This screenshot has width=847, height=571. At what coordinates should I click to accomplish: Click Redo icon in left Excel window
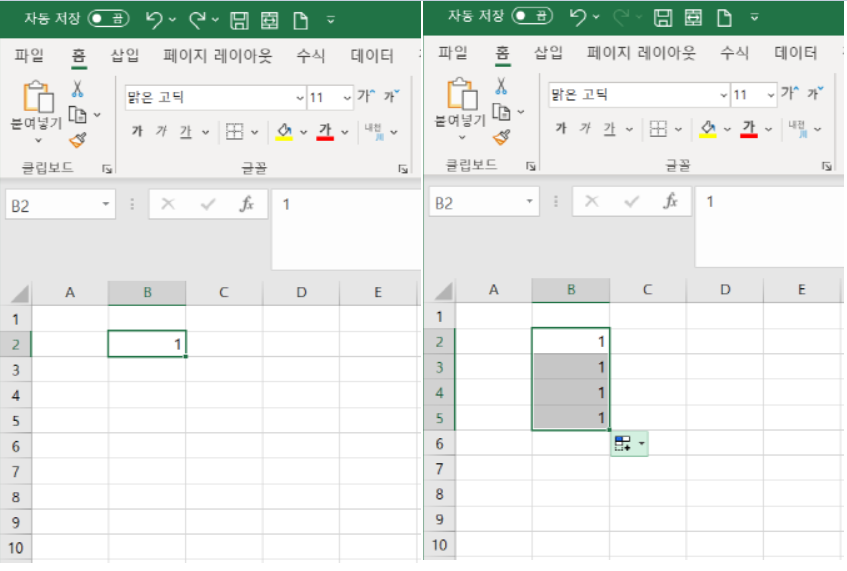197,20
